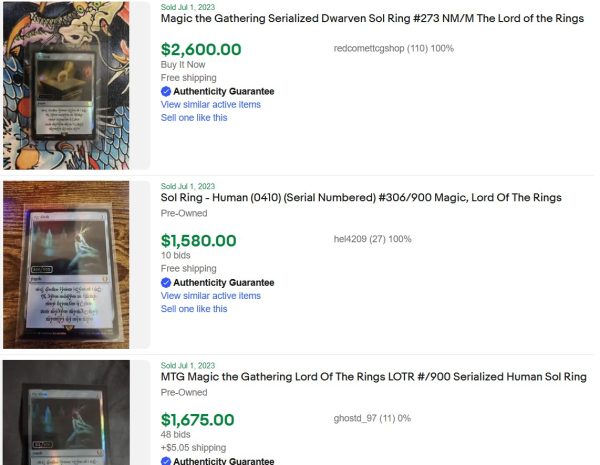Click the $1,580.00 sold price
This screenshot has width=600, height=465.
[198, 240]
